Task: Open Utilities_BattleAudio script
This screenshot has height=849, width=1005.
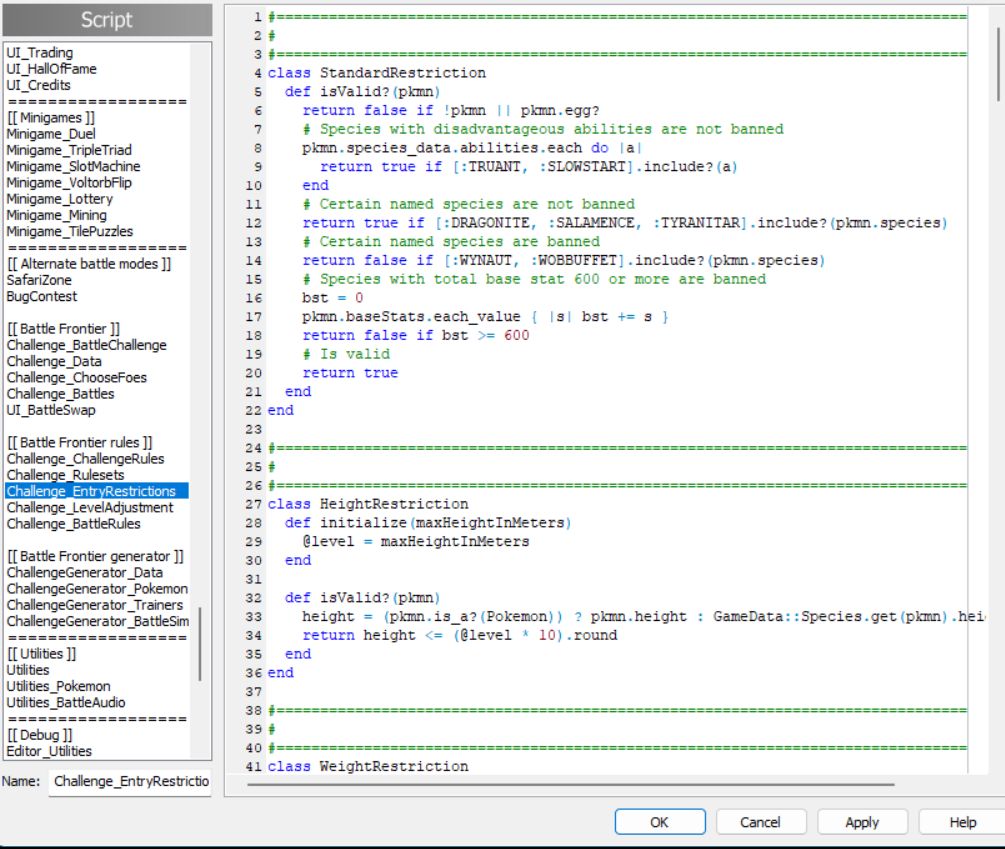Action: click(66, 702)
